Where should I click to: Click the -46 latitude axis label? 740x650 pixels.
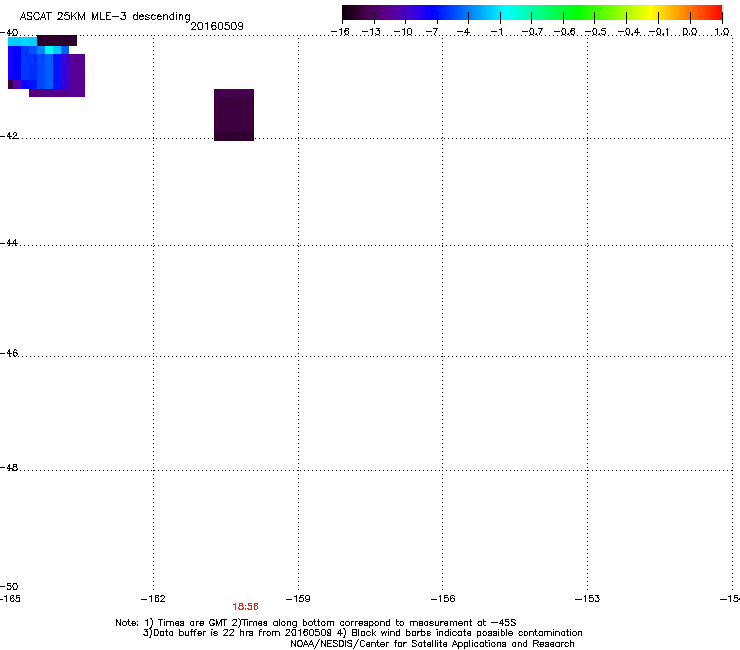click(9, 353)
